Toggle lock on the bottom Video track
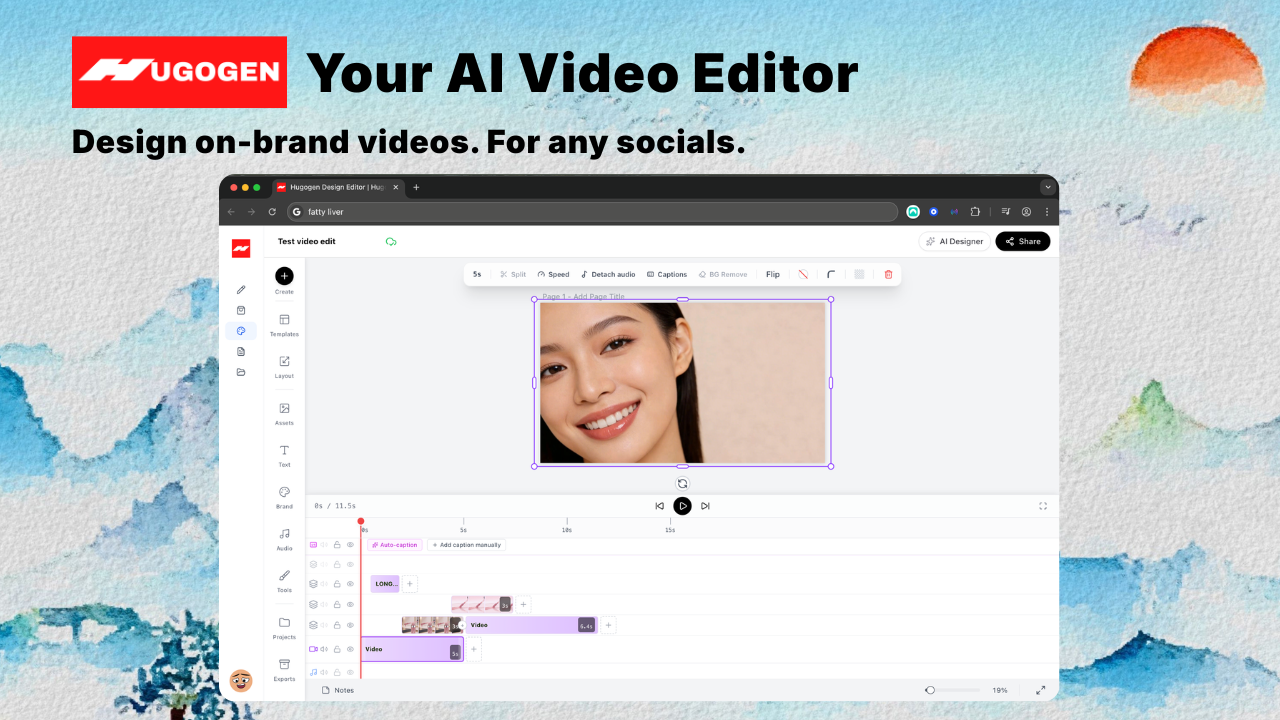Screen dimensions: 1280x720 [337, 650]
